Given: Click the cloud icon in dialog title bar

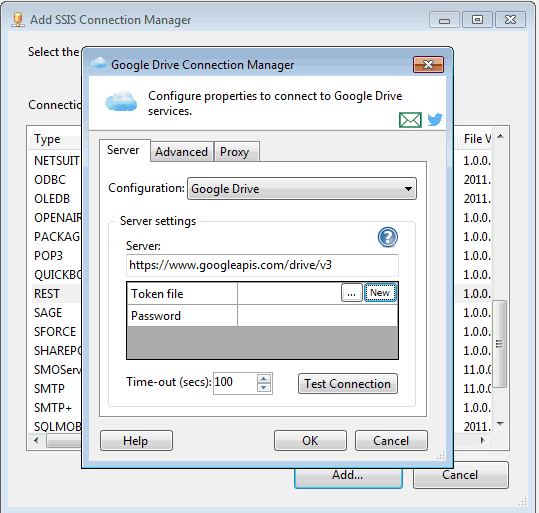Looking at the screenshot, I should (99, 64).
